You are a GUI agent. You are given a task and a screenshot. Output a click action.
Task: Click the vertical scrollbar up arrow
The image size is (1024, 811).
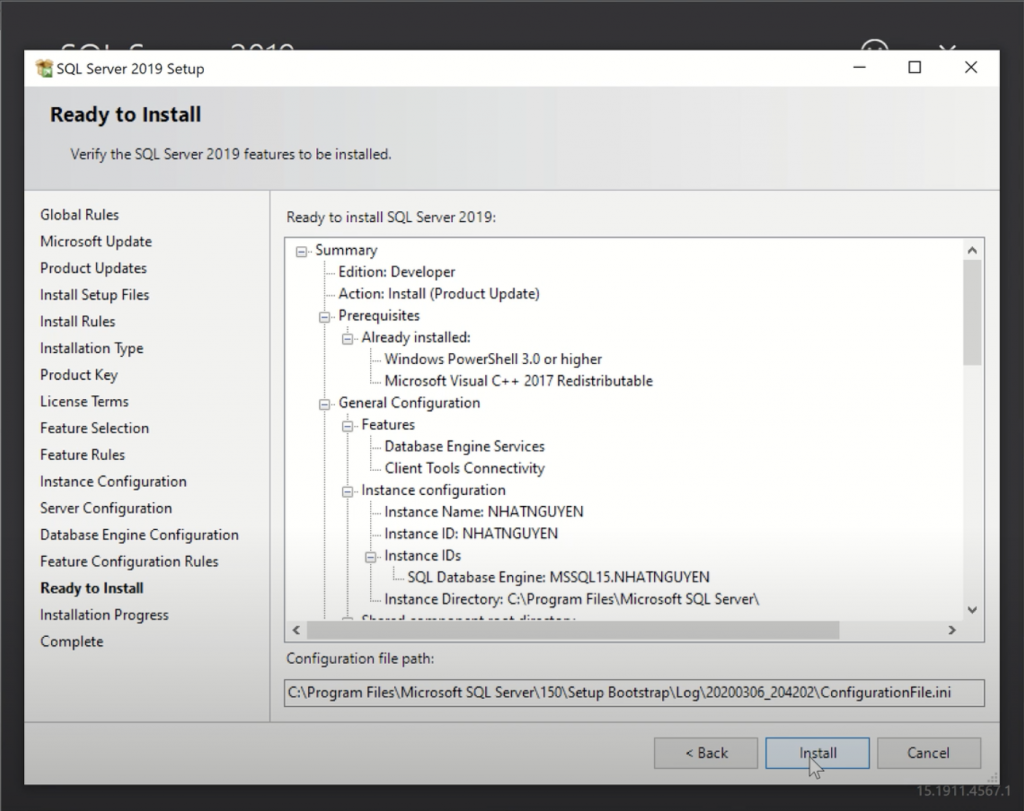point(972,250)
